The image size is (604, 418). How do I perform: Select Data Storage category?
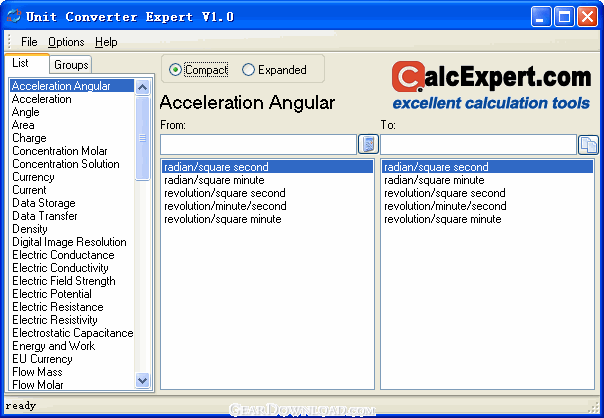(72, 203)
